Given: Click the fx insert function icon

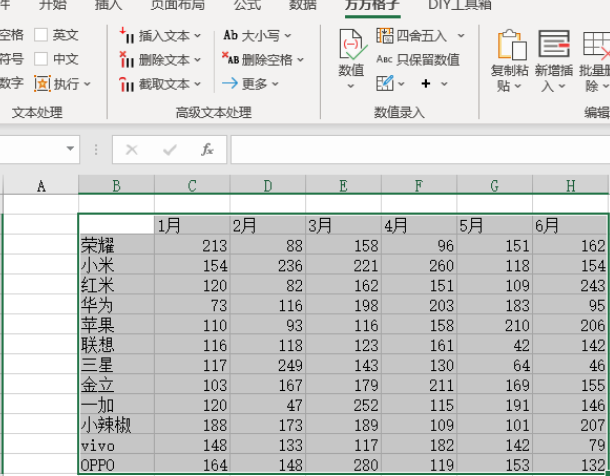Looking at the screenshot, I should (207, 150).
